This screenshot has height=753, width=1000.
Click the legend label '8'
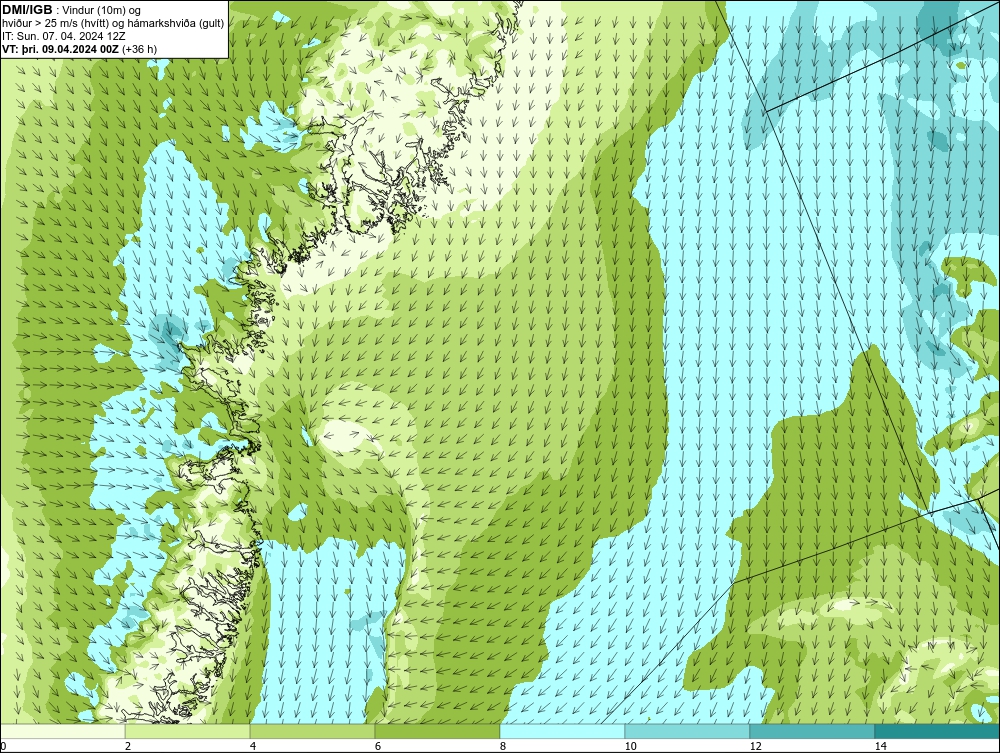pos(503,746)
